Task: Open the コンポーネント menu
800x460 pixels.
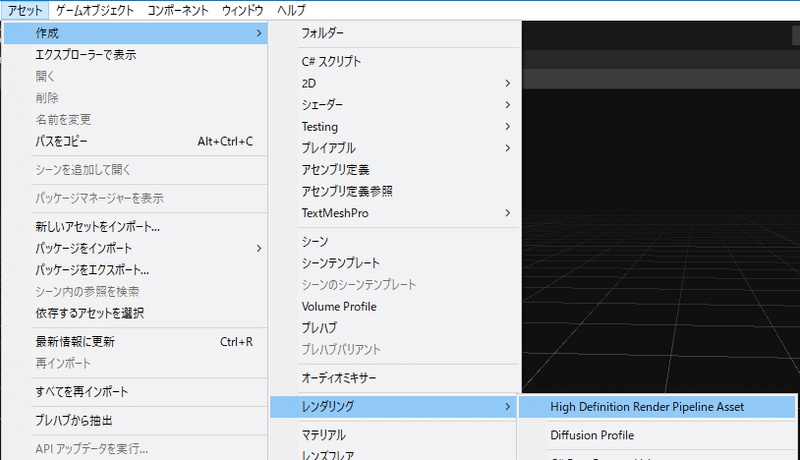Action: pyautogui.click(x=178, y=10)
